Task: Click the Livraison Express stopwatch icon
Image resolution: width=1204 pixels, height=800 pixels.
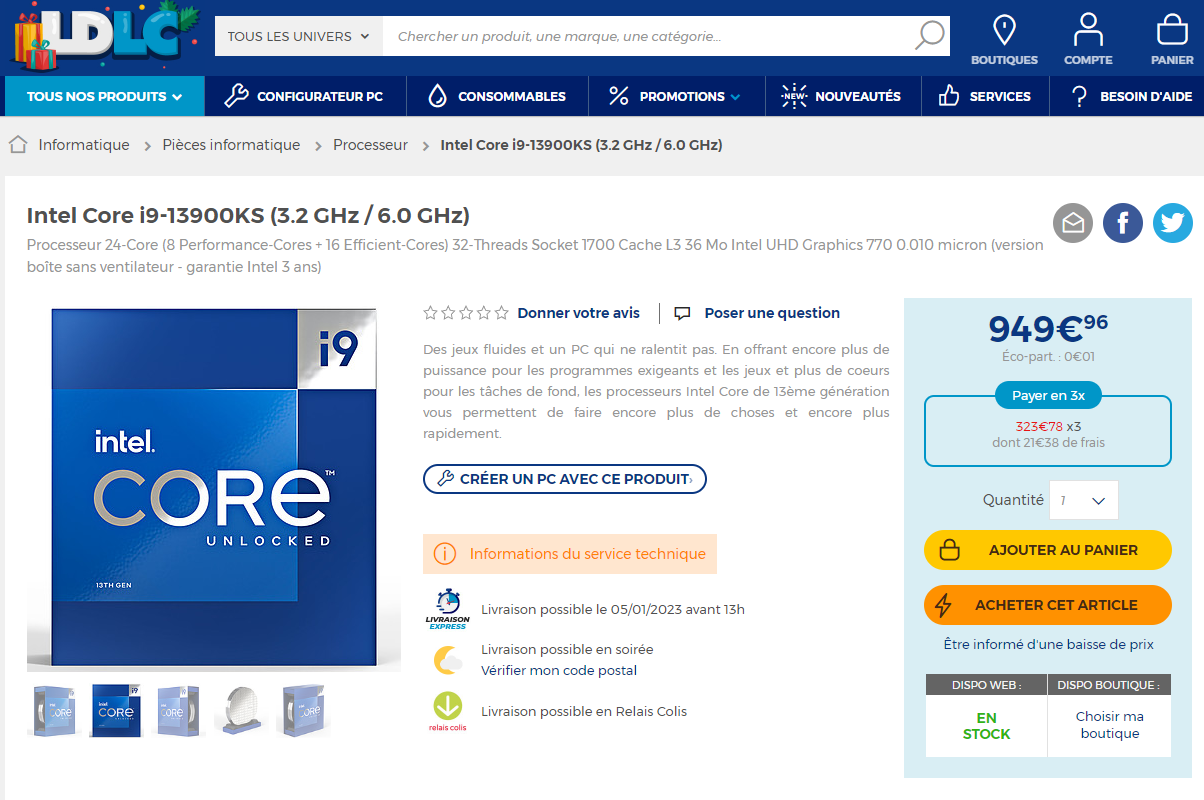Action: pyautogui.click(x=448, y=609)
